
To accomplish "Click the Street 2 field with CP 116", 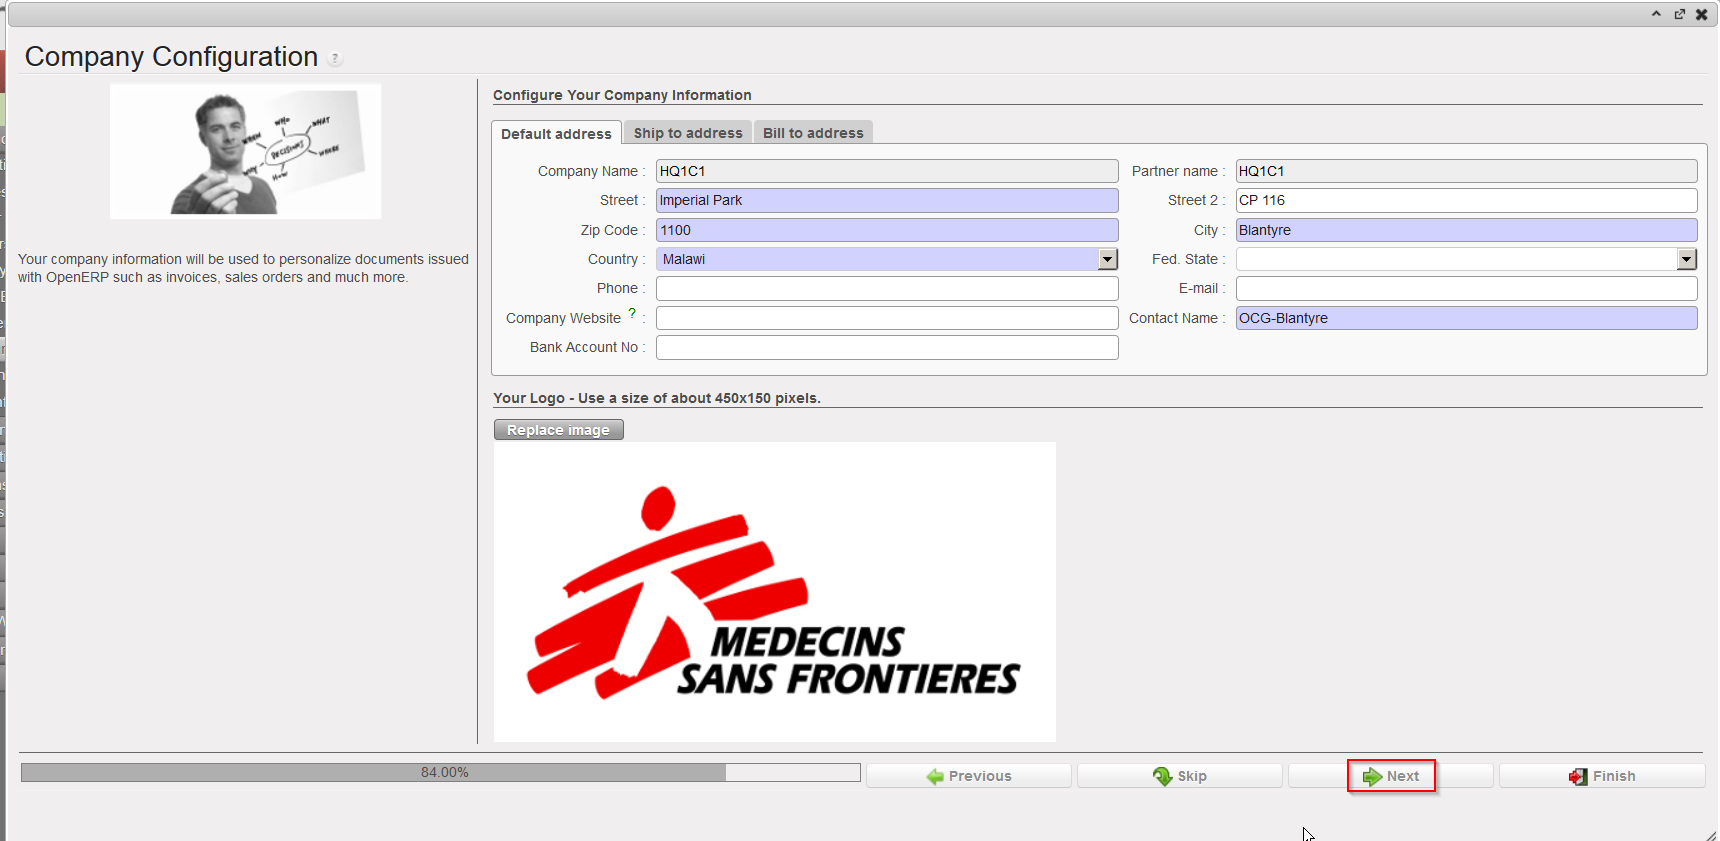I will 1466,200.
